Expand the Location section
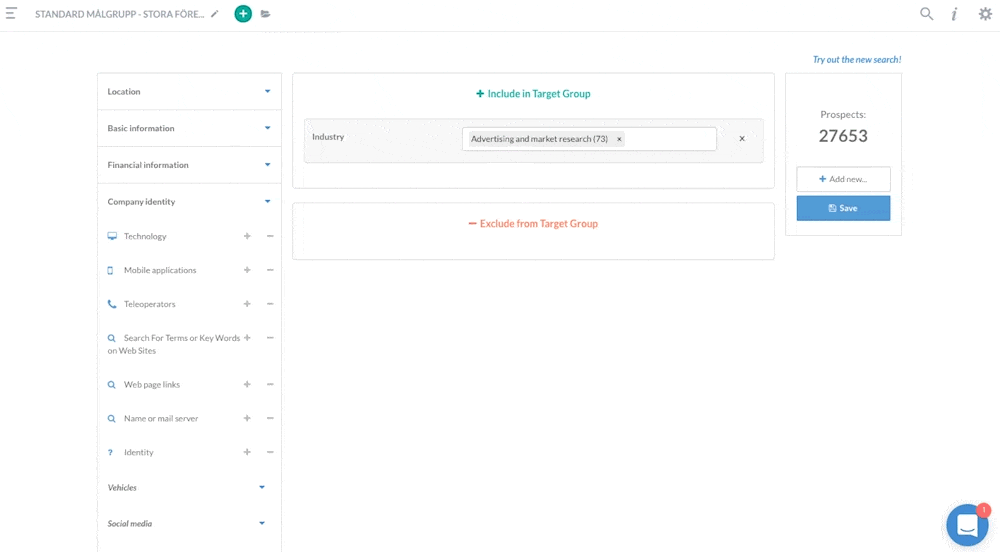 [188, 92]
